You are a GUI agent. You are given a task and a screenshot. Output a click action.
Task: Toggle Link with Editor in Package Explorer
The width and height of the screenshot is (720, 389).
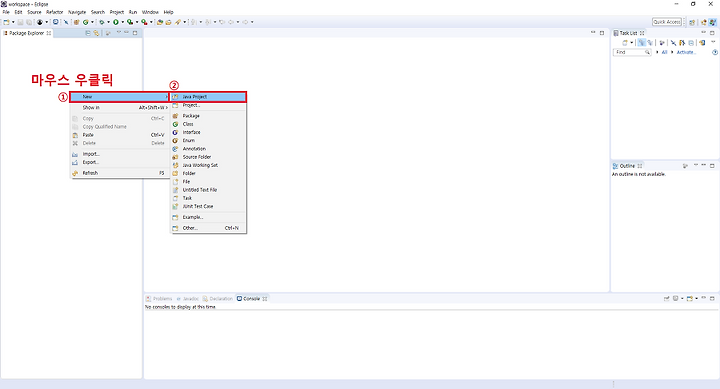(96, 33)
